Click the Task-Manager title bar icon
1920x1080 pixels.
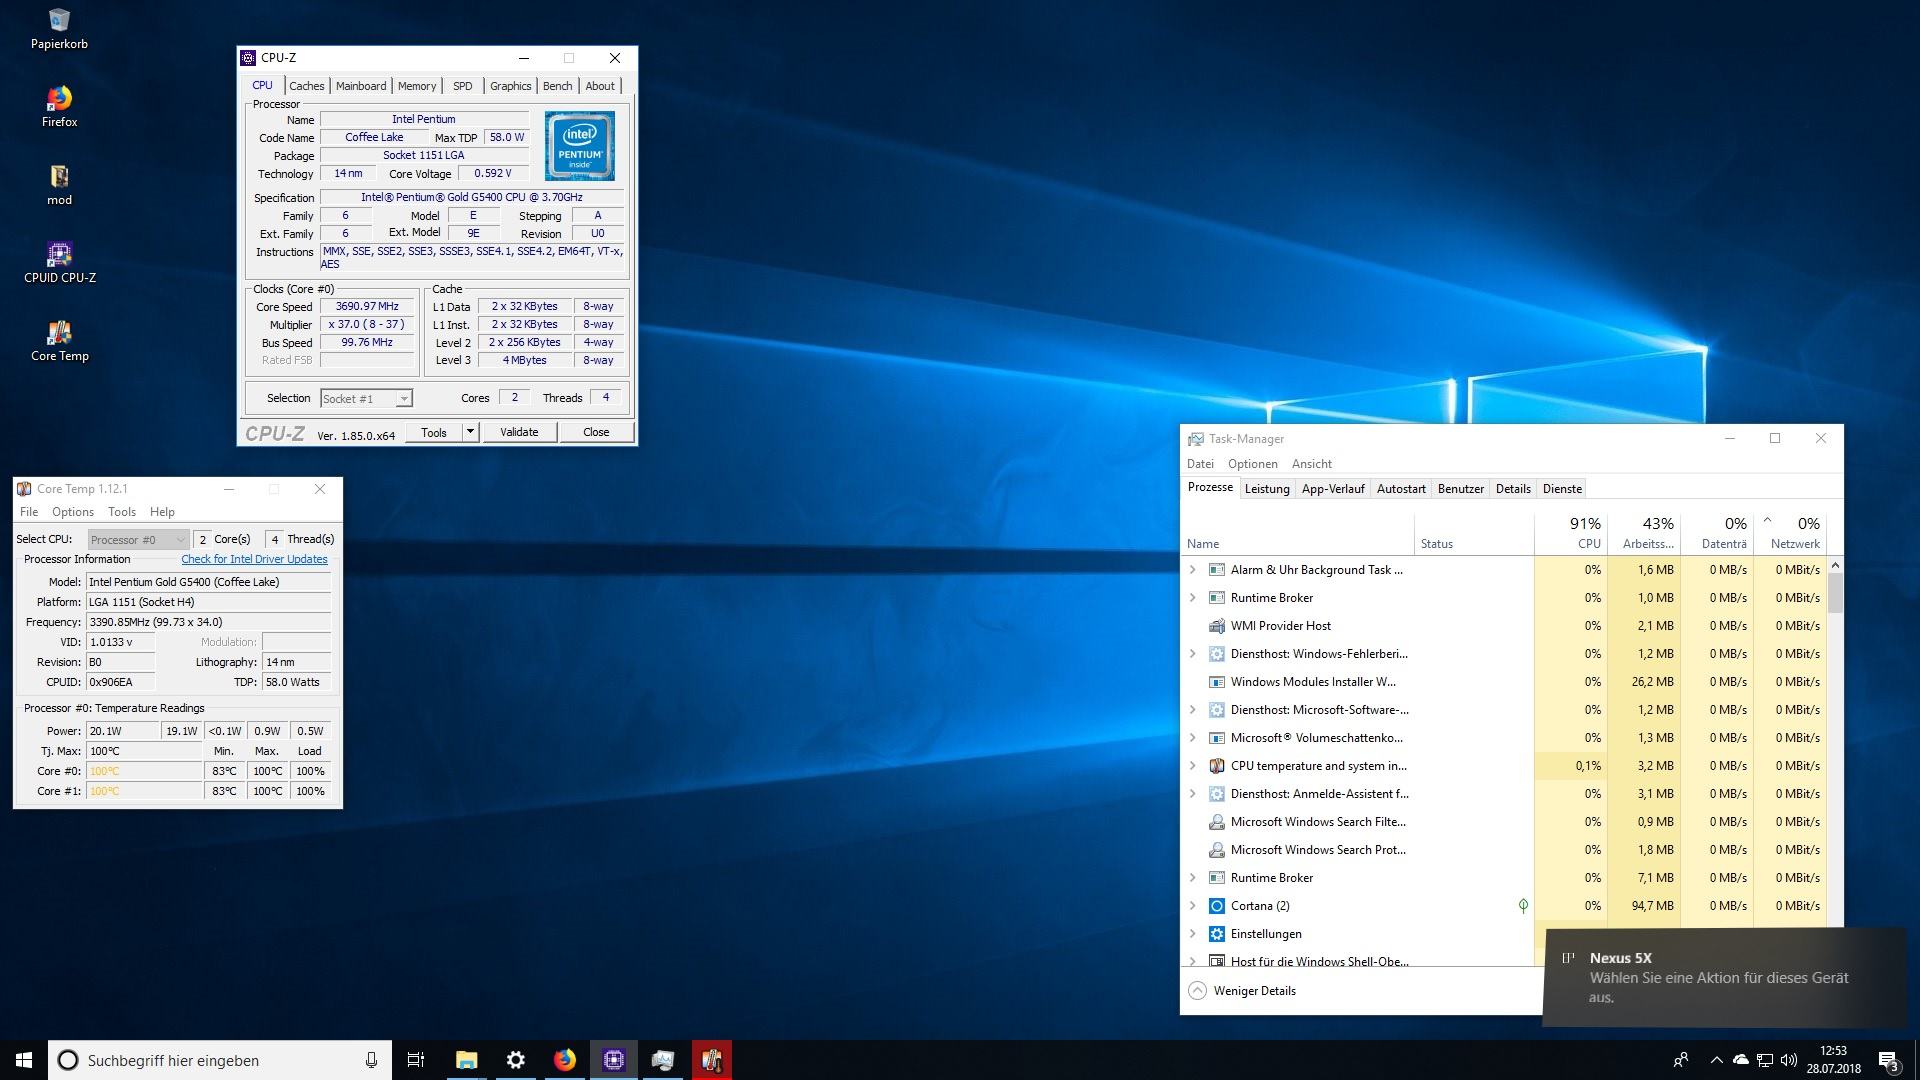[1195, 439]
